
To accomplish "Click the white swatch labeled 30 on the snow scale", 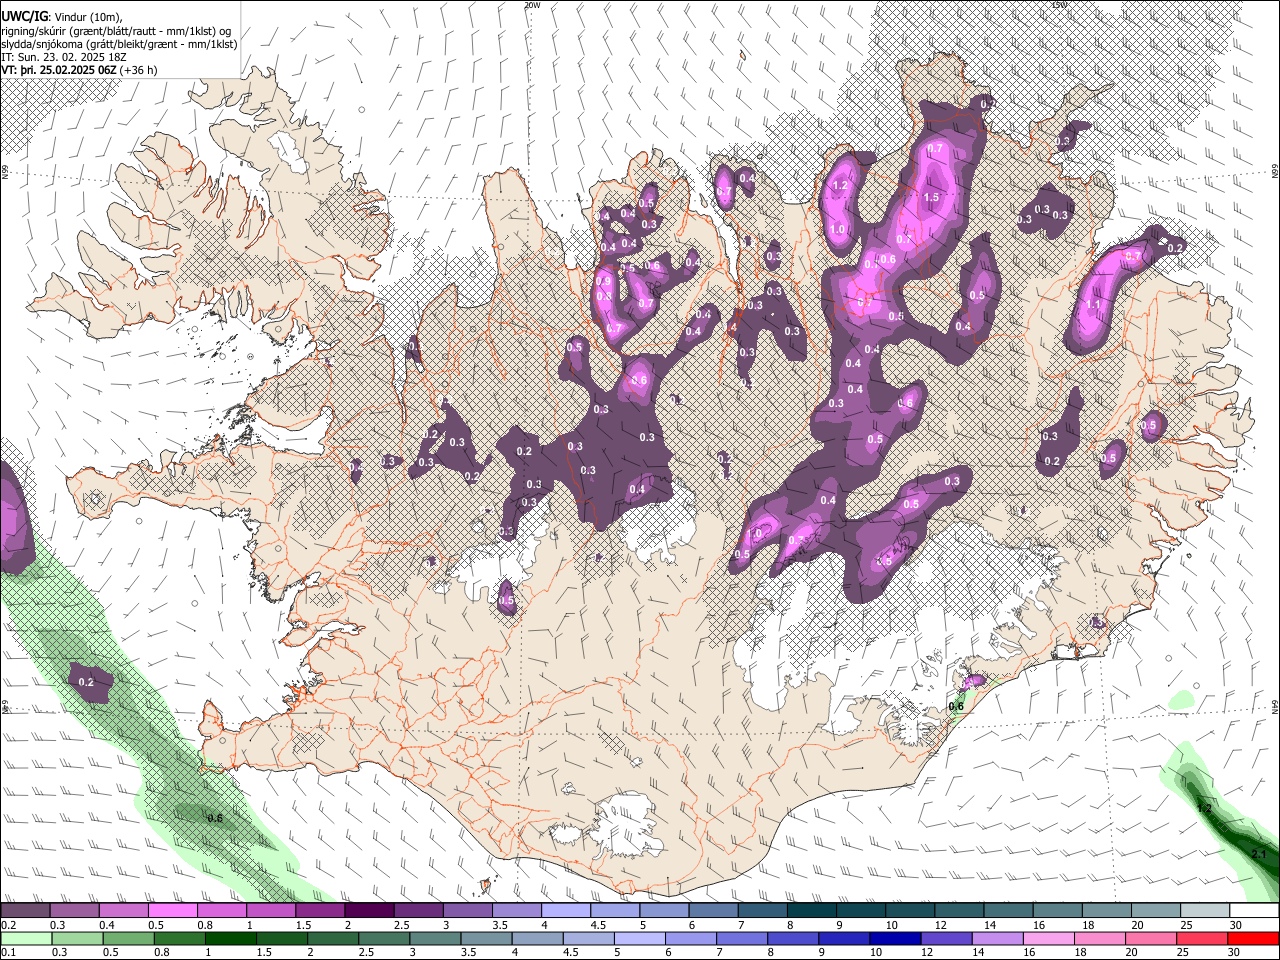I will click(x=1254, y=911).
